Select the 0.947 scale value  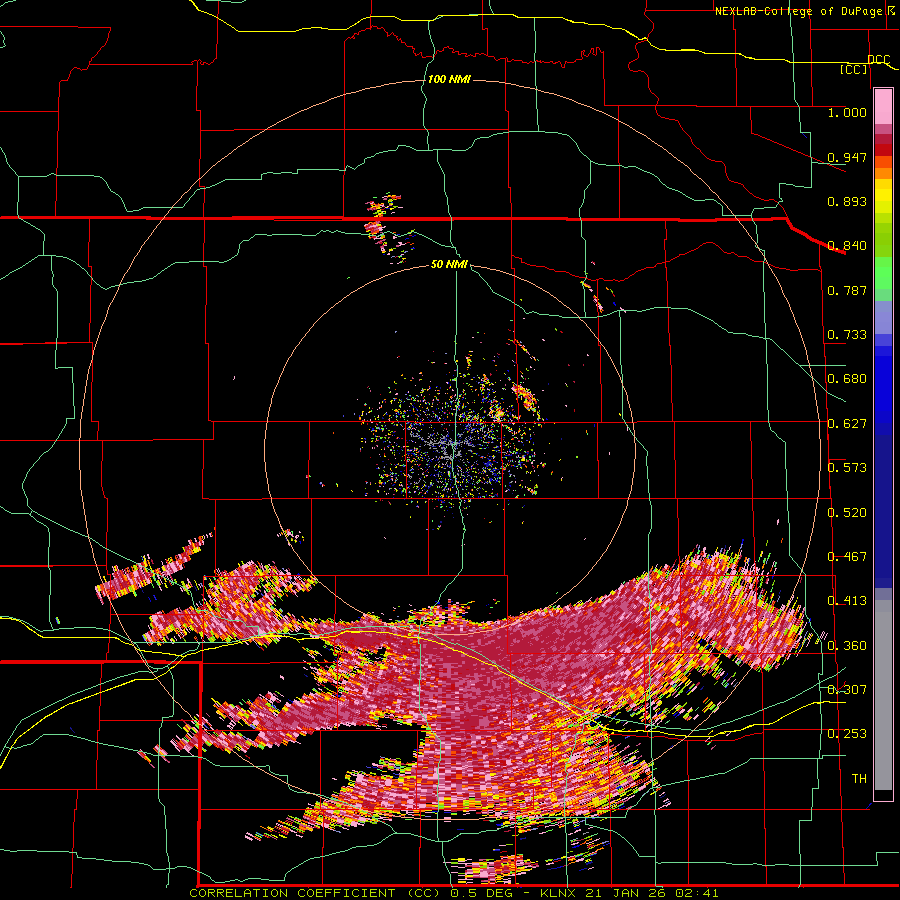(x=847, y=157)
